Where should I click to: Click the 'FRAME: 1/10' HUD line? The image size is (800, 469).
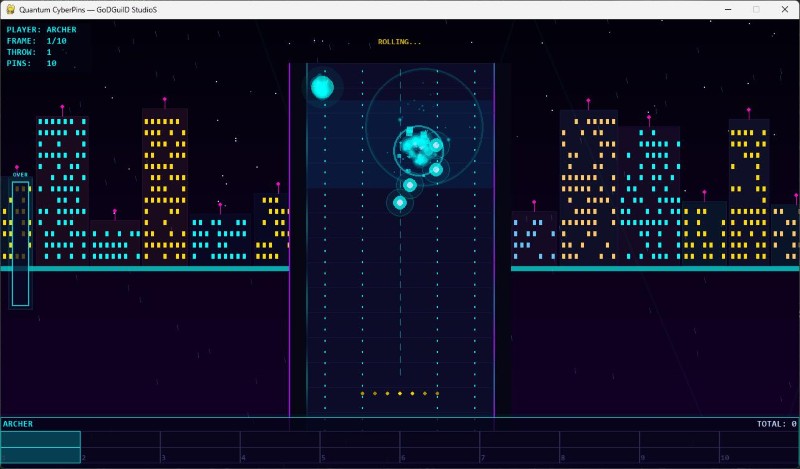36,41
